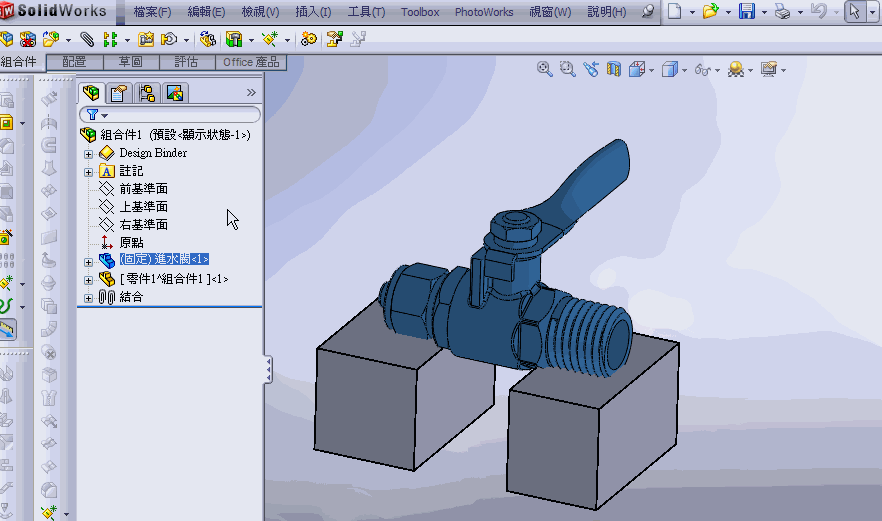Click the Apply Scene sphere icon

(736, 69)
